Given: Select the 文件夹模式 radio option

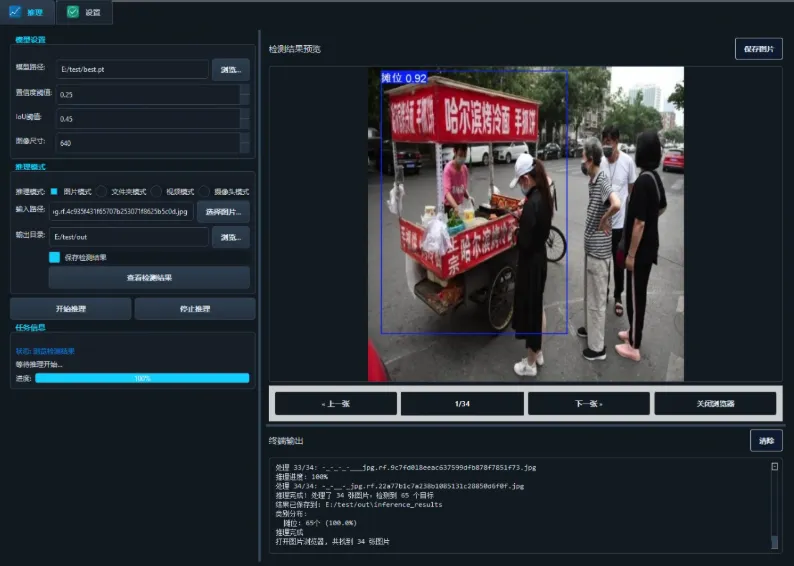Looking at the screenshot, I should point(122,191).
